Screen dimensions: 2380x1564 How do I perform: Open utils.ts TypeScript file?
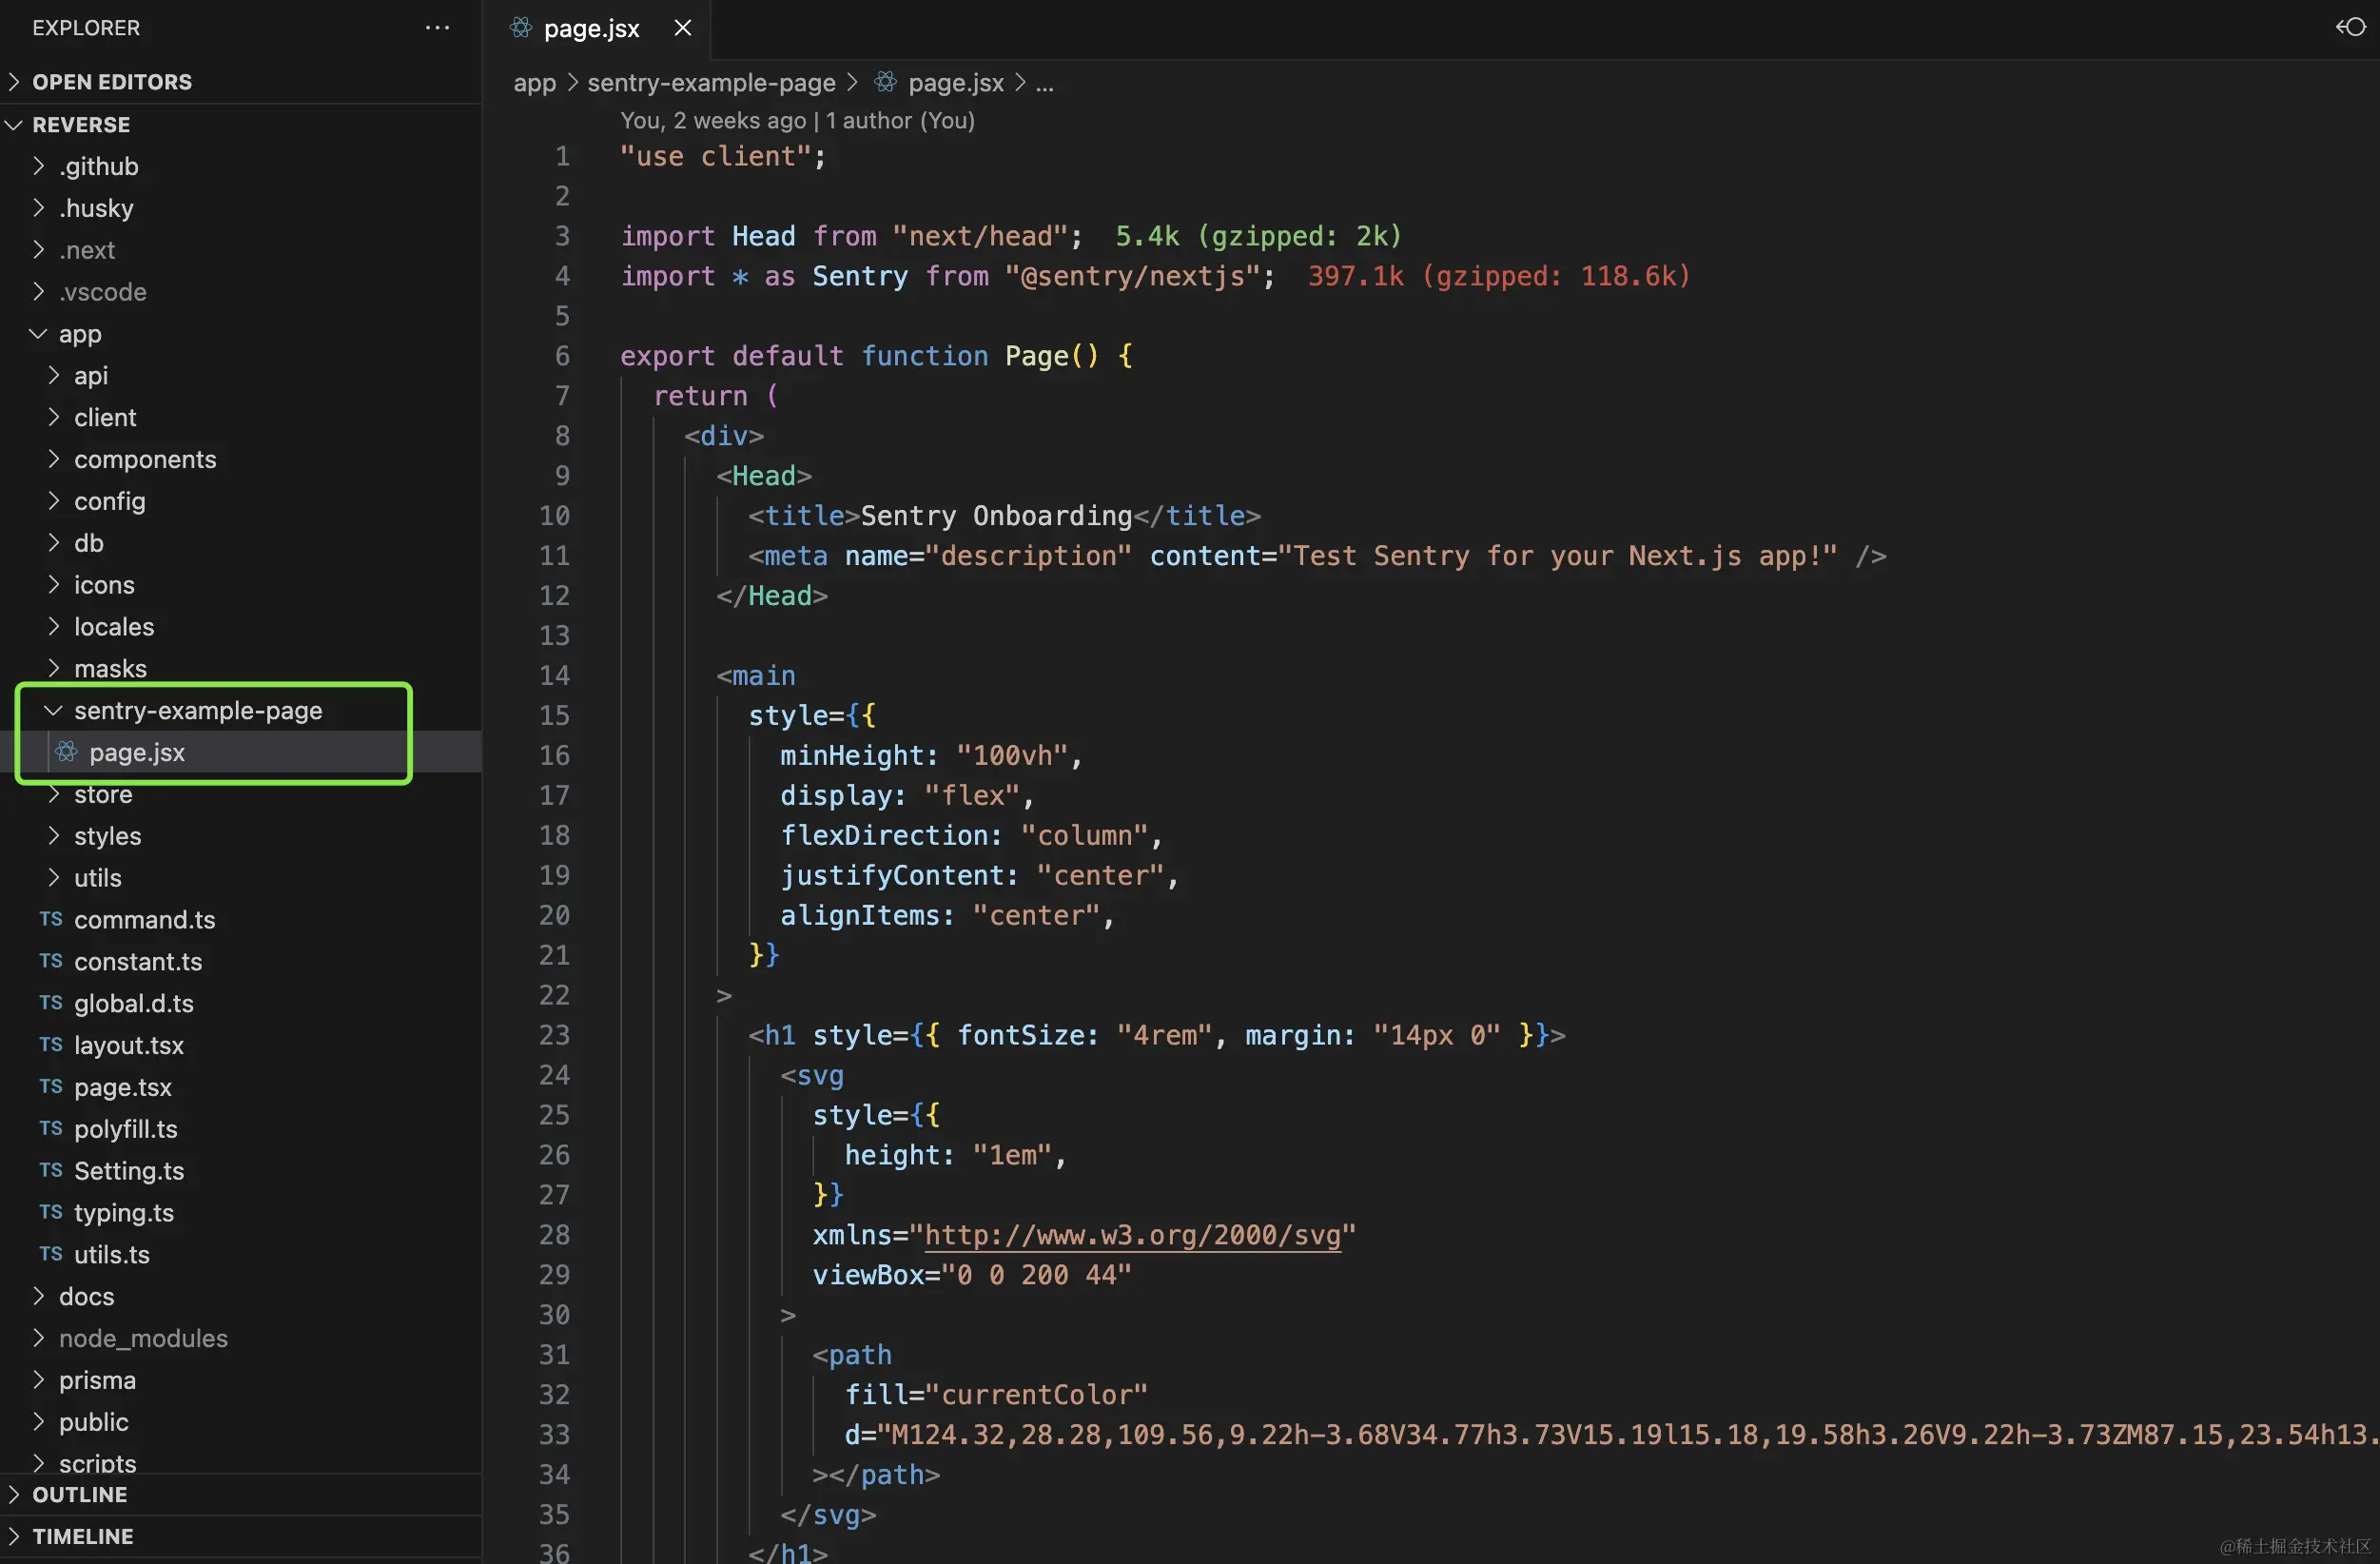(x=111, y=1254)
